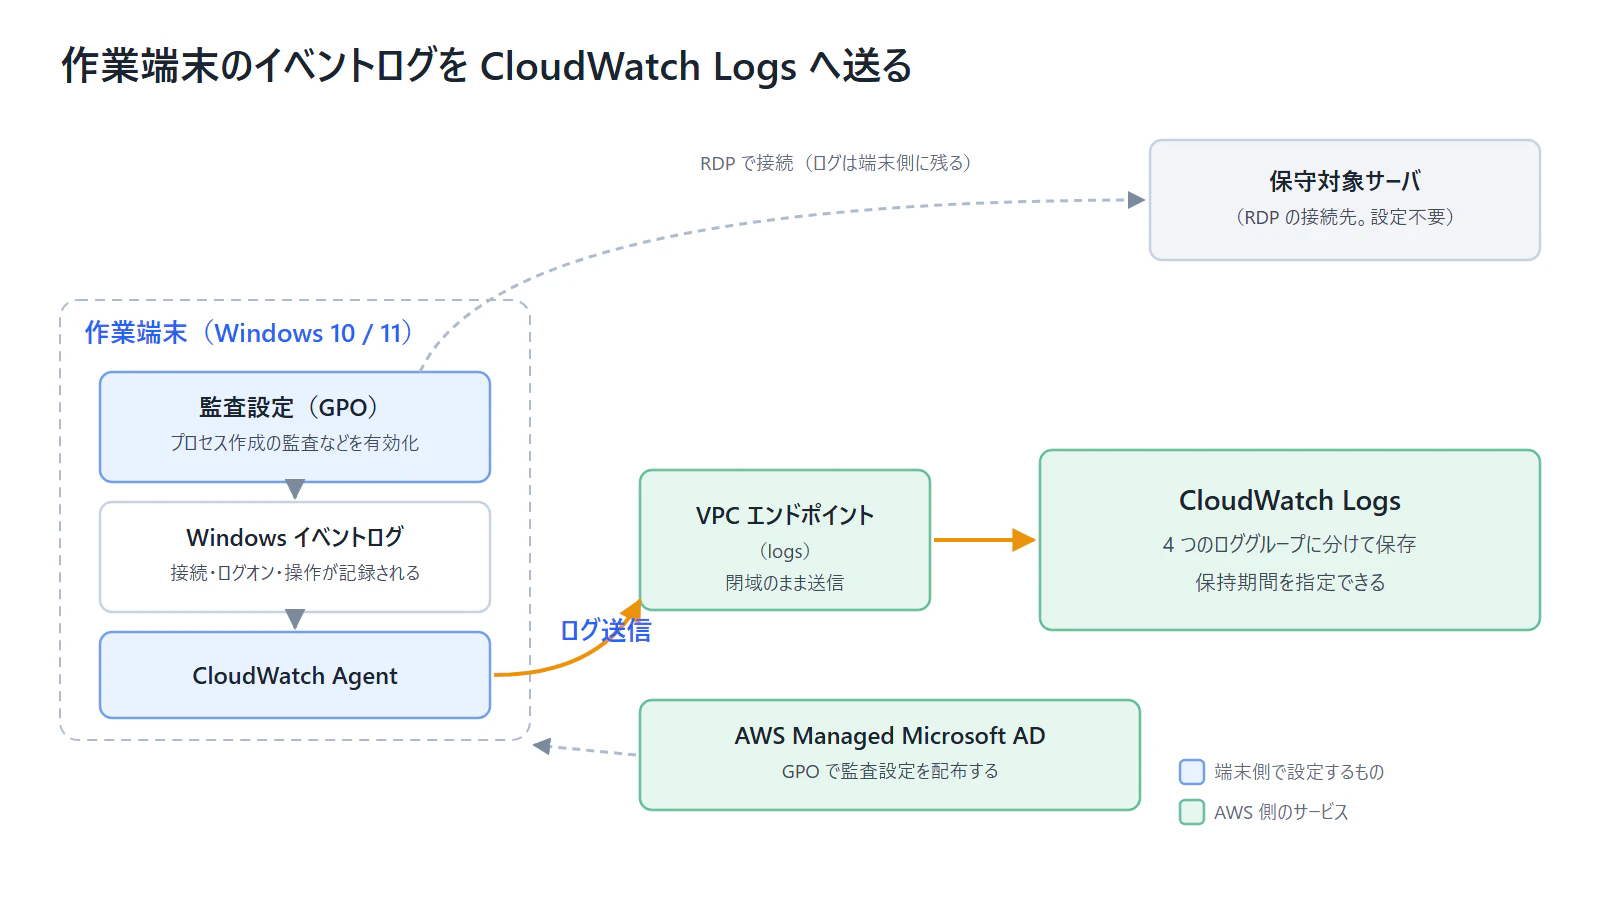Click the AWS 側のサービス legend text
Image resolution: width=1600 pixels, height=900 pixels.
[x=1281, y=812]
